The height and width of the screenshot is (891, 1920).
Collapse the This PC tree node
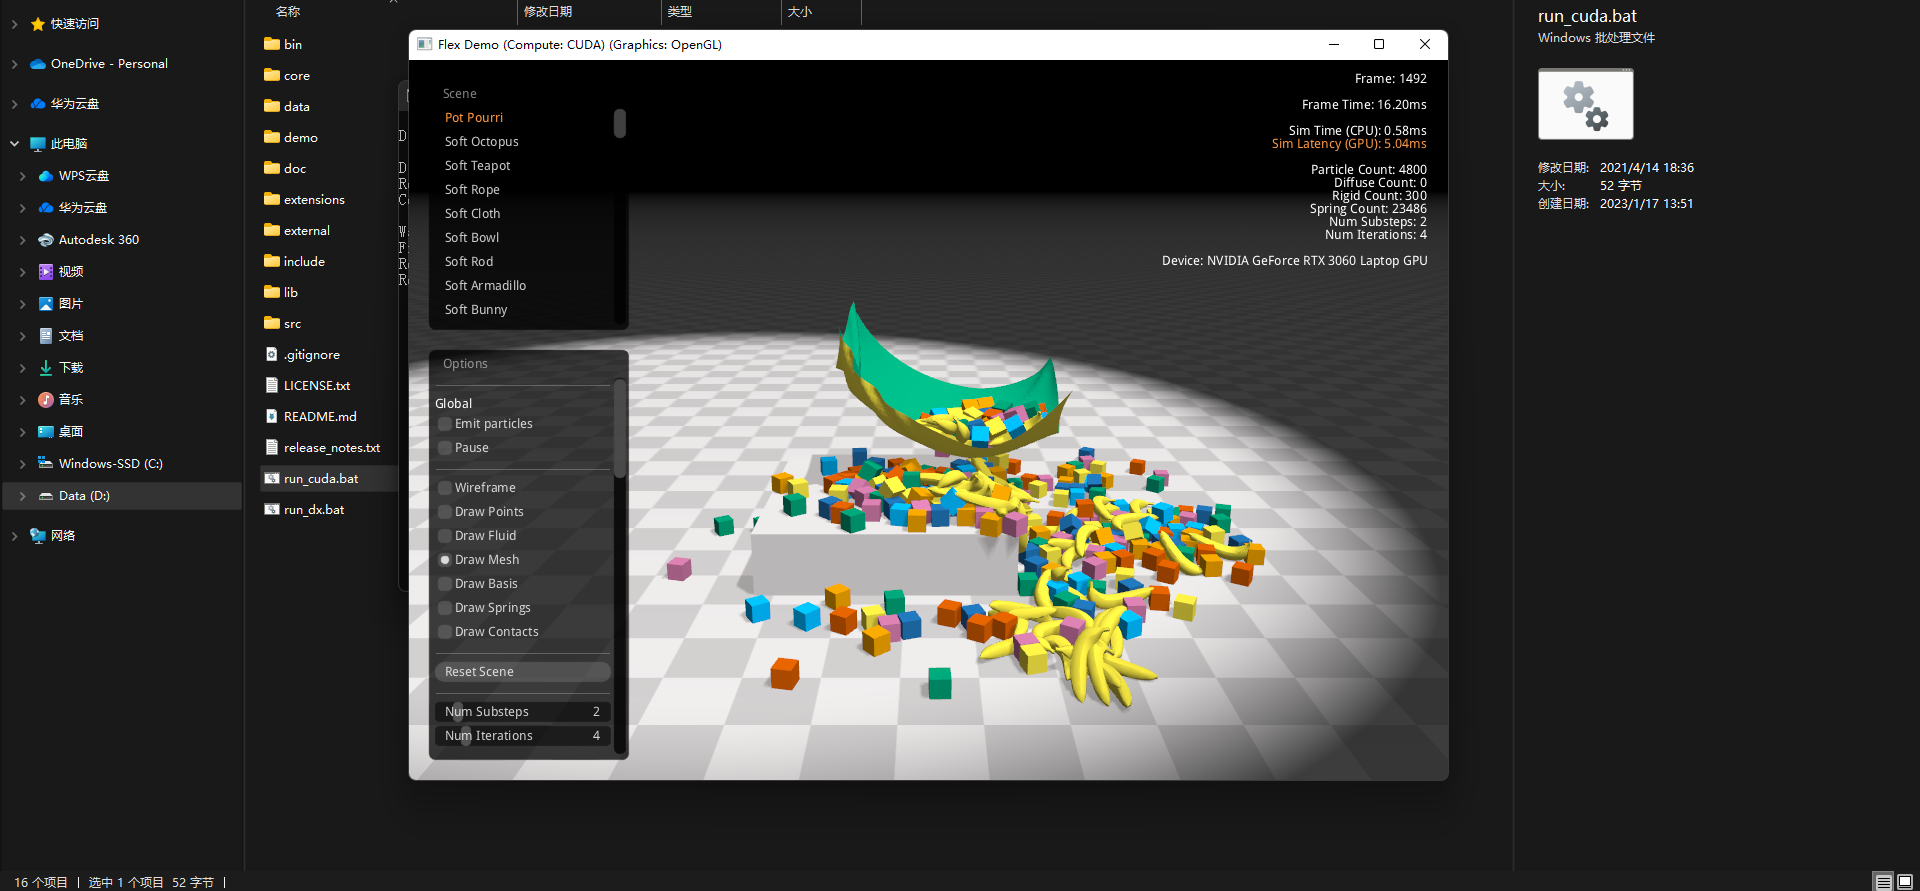click(14, 144)
